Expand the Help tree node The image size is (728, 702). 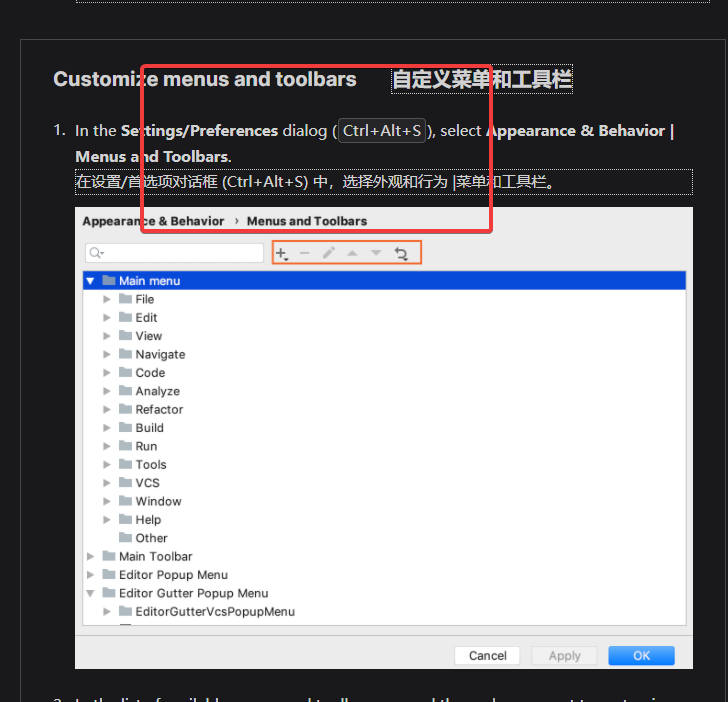107,520
